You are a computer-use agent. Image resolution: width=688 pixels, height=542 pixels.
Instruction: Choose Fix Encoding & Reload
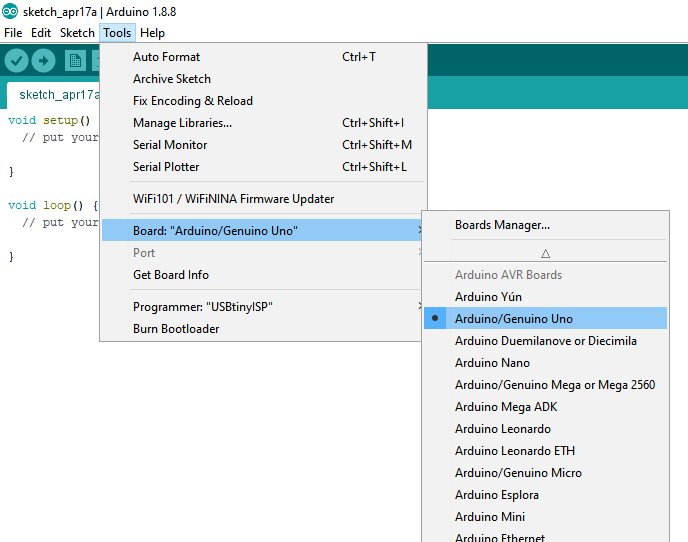pos(263,101)
